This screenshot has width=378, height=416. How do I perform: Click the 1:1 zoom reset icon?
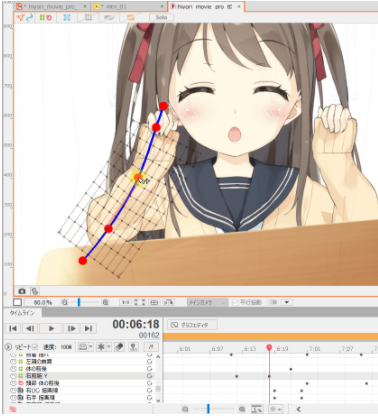coord(125,302)
